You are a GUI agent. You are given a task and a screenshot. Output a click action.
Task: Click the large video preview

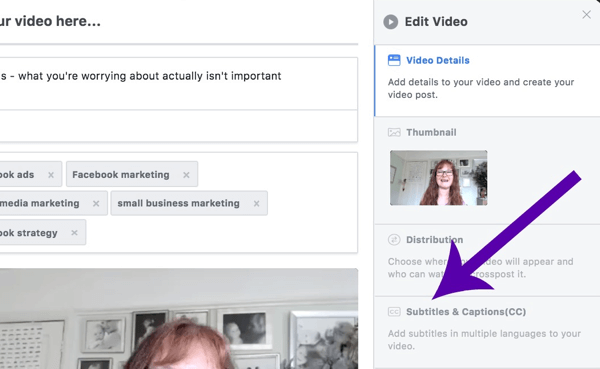pyautogui.click(x=179, y=318)
